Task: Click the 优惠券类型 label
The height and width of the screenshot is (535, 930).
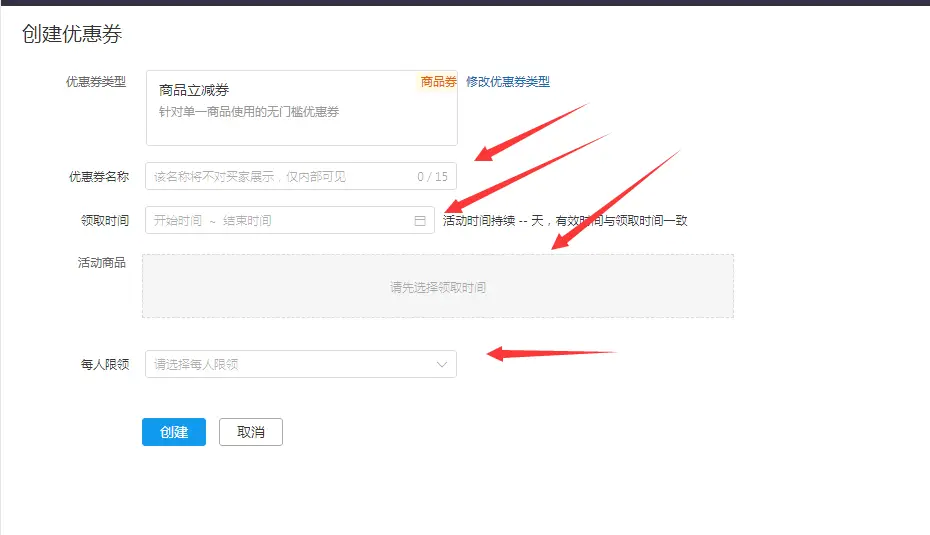Action: pos(96,82)
